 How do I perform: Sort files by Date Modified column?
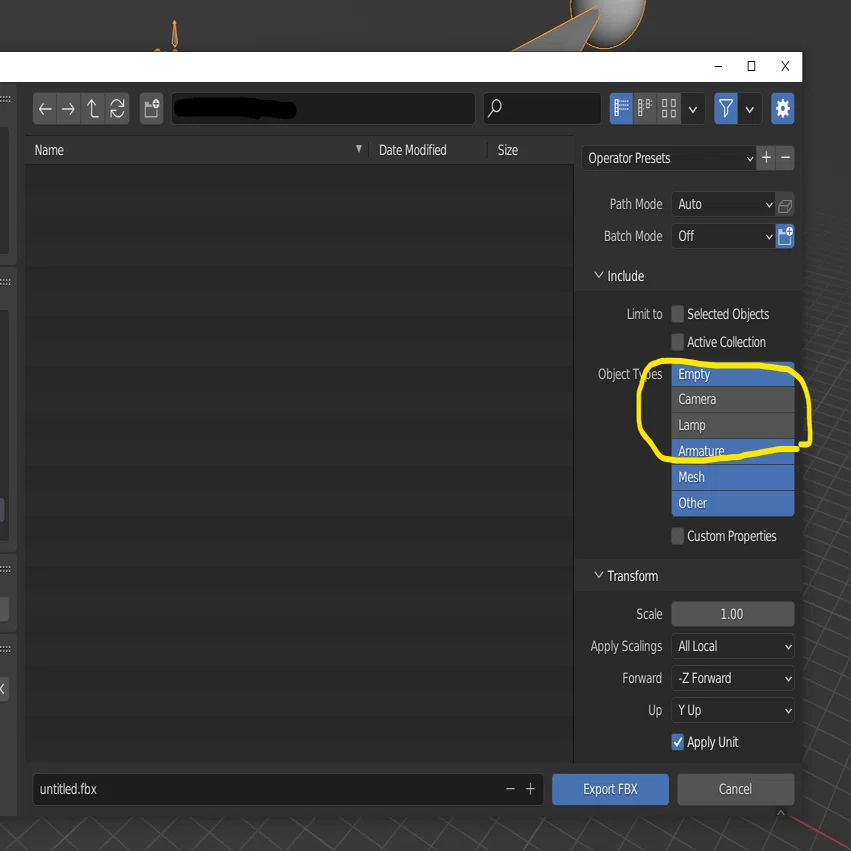(x=428, y=150)
